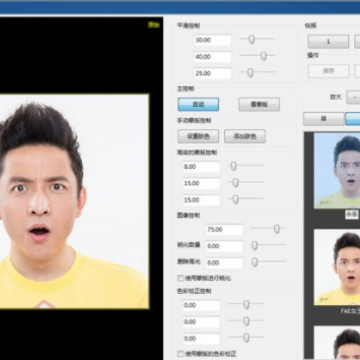Click the middle color correction slider
Image resolution: width=360 pixels, height=360 pixels.
[x=246, y=321]
